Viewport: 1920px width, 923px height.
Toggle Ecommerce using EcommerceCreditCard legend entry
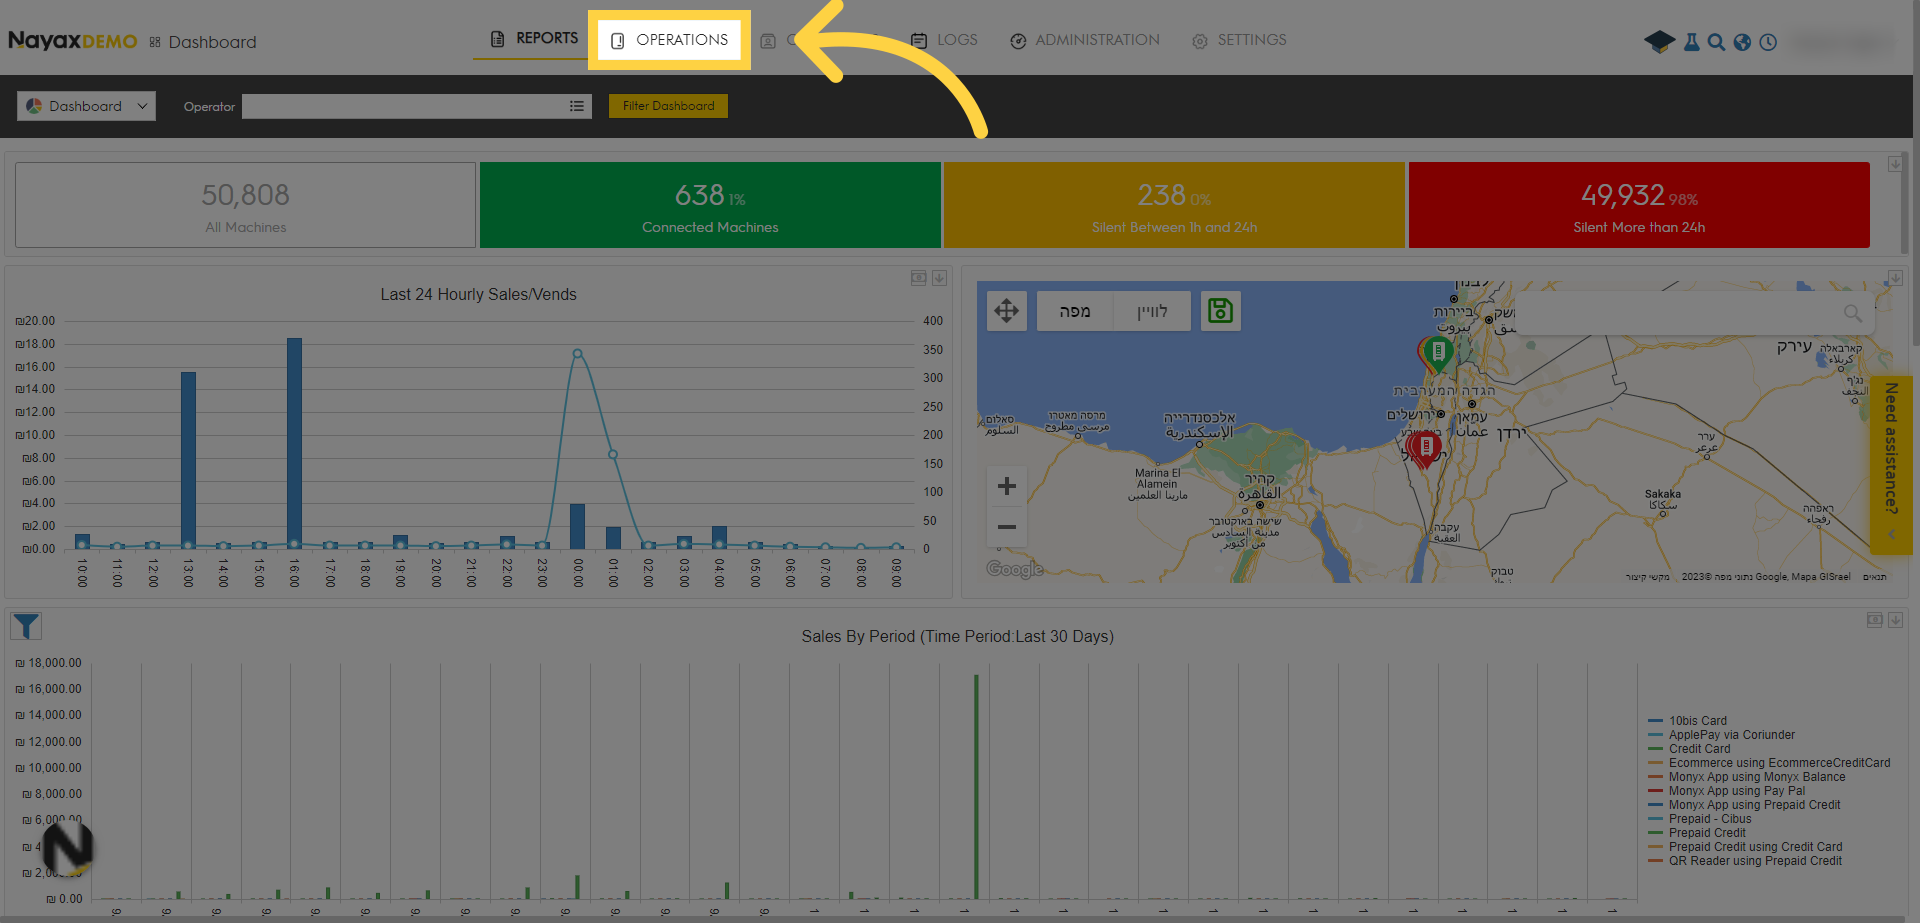pos(1769,763)
